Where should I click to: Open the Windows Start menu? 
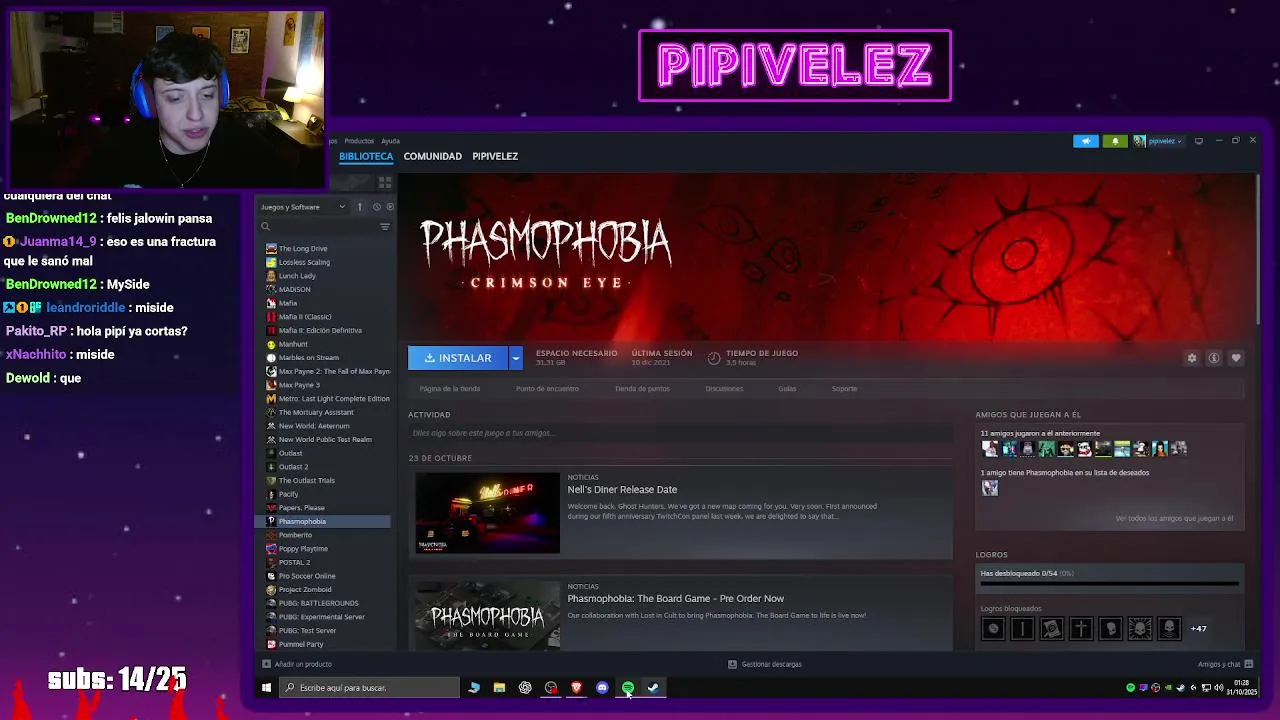[266, 688]
